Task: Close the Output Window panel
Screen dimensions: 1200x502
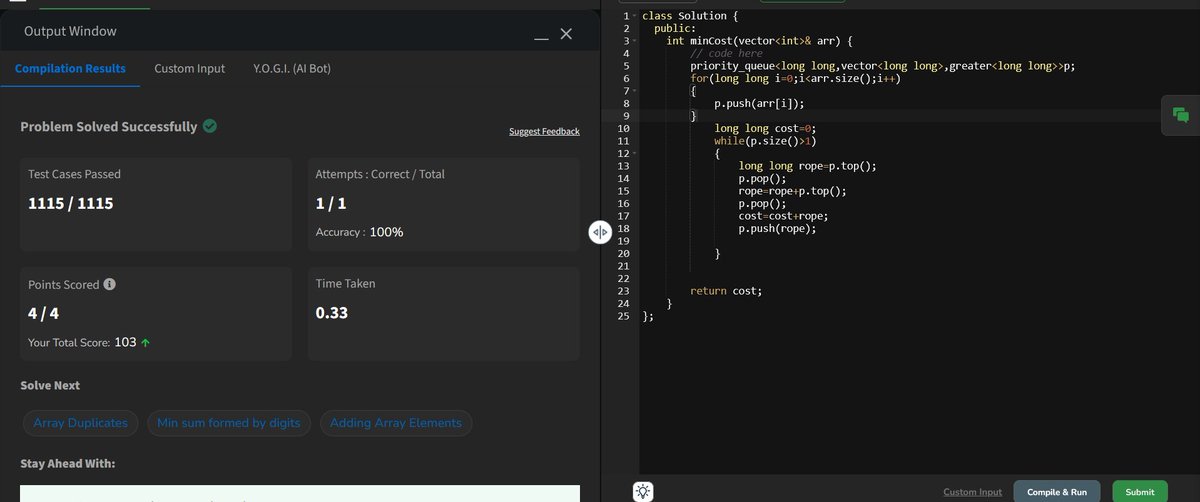Action: coord(566,34)
